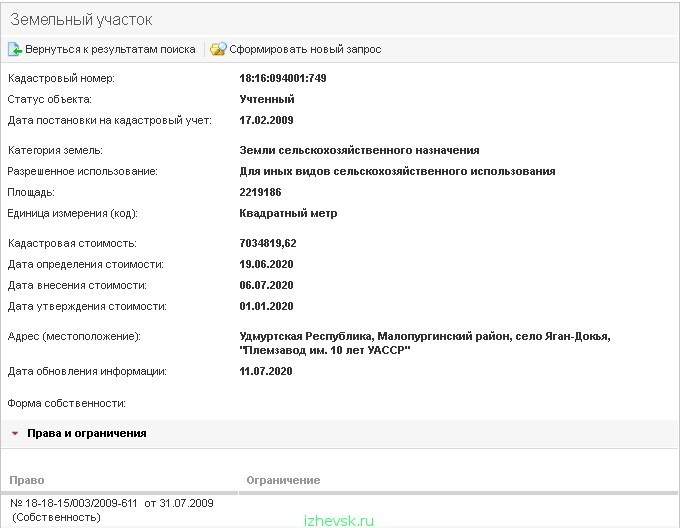This screenshot has height=528, width=681.
Task: Click the 'Форма собственности' label
Action: pos(66,403)
